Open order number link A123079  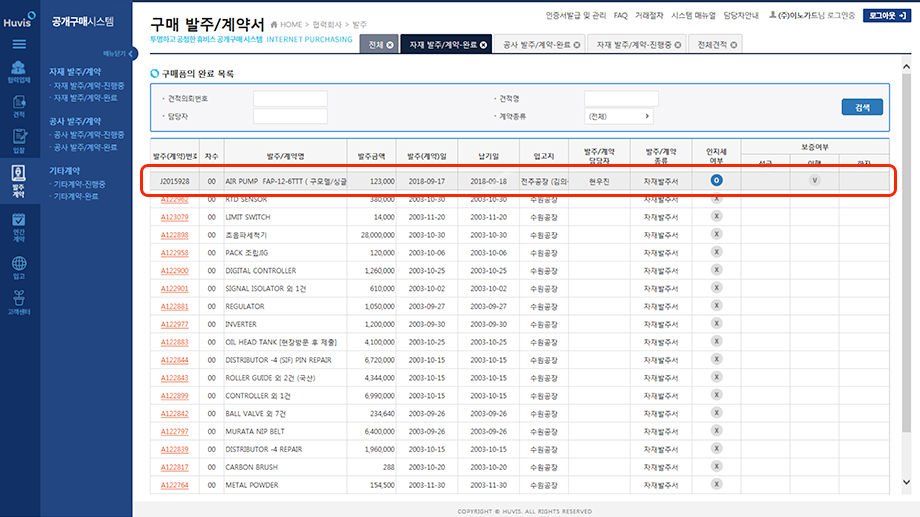[174, 217]
